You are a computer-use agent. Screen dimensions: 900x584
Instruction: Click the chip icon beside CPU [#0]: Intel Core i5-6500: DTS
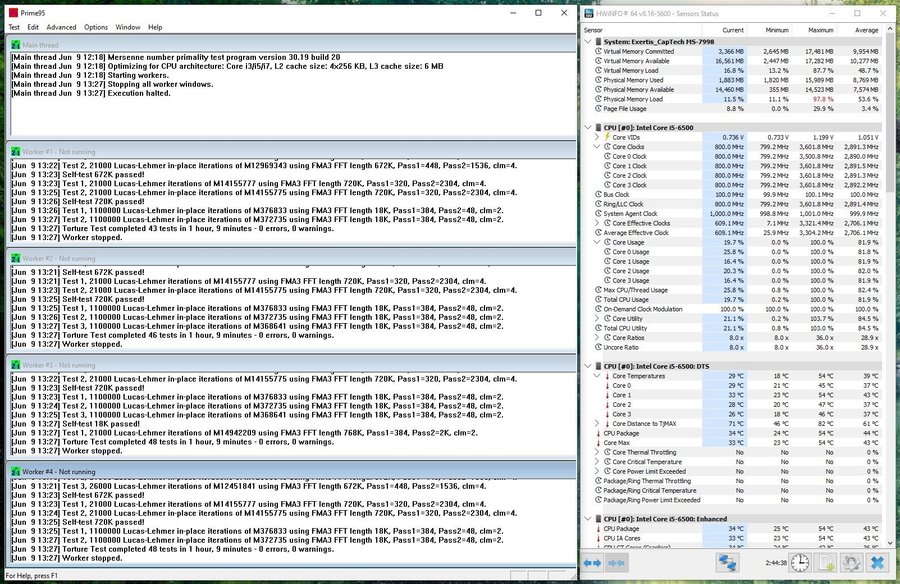(598, 366)
